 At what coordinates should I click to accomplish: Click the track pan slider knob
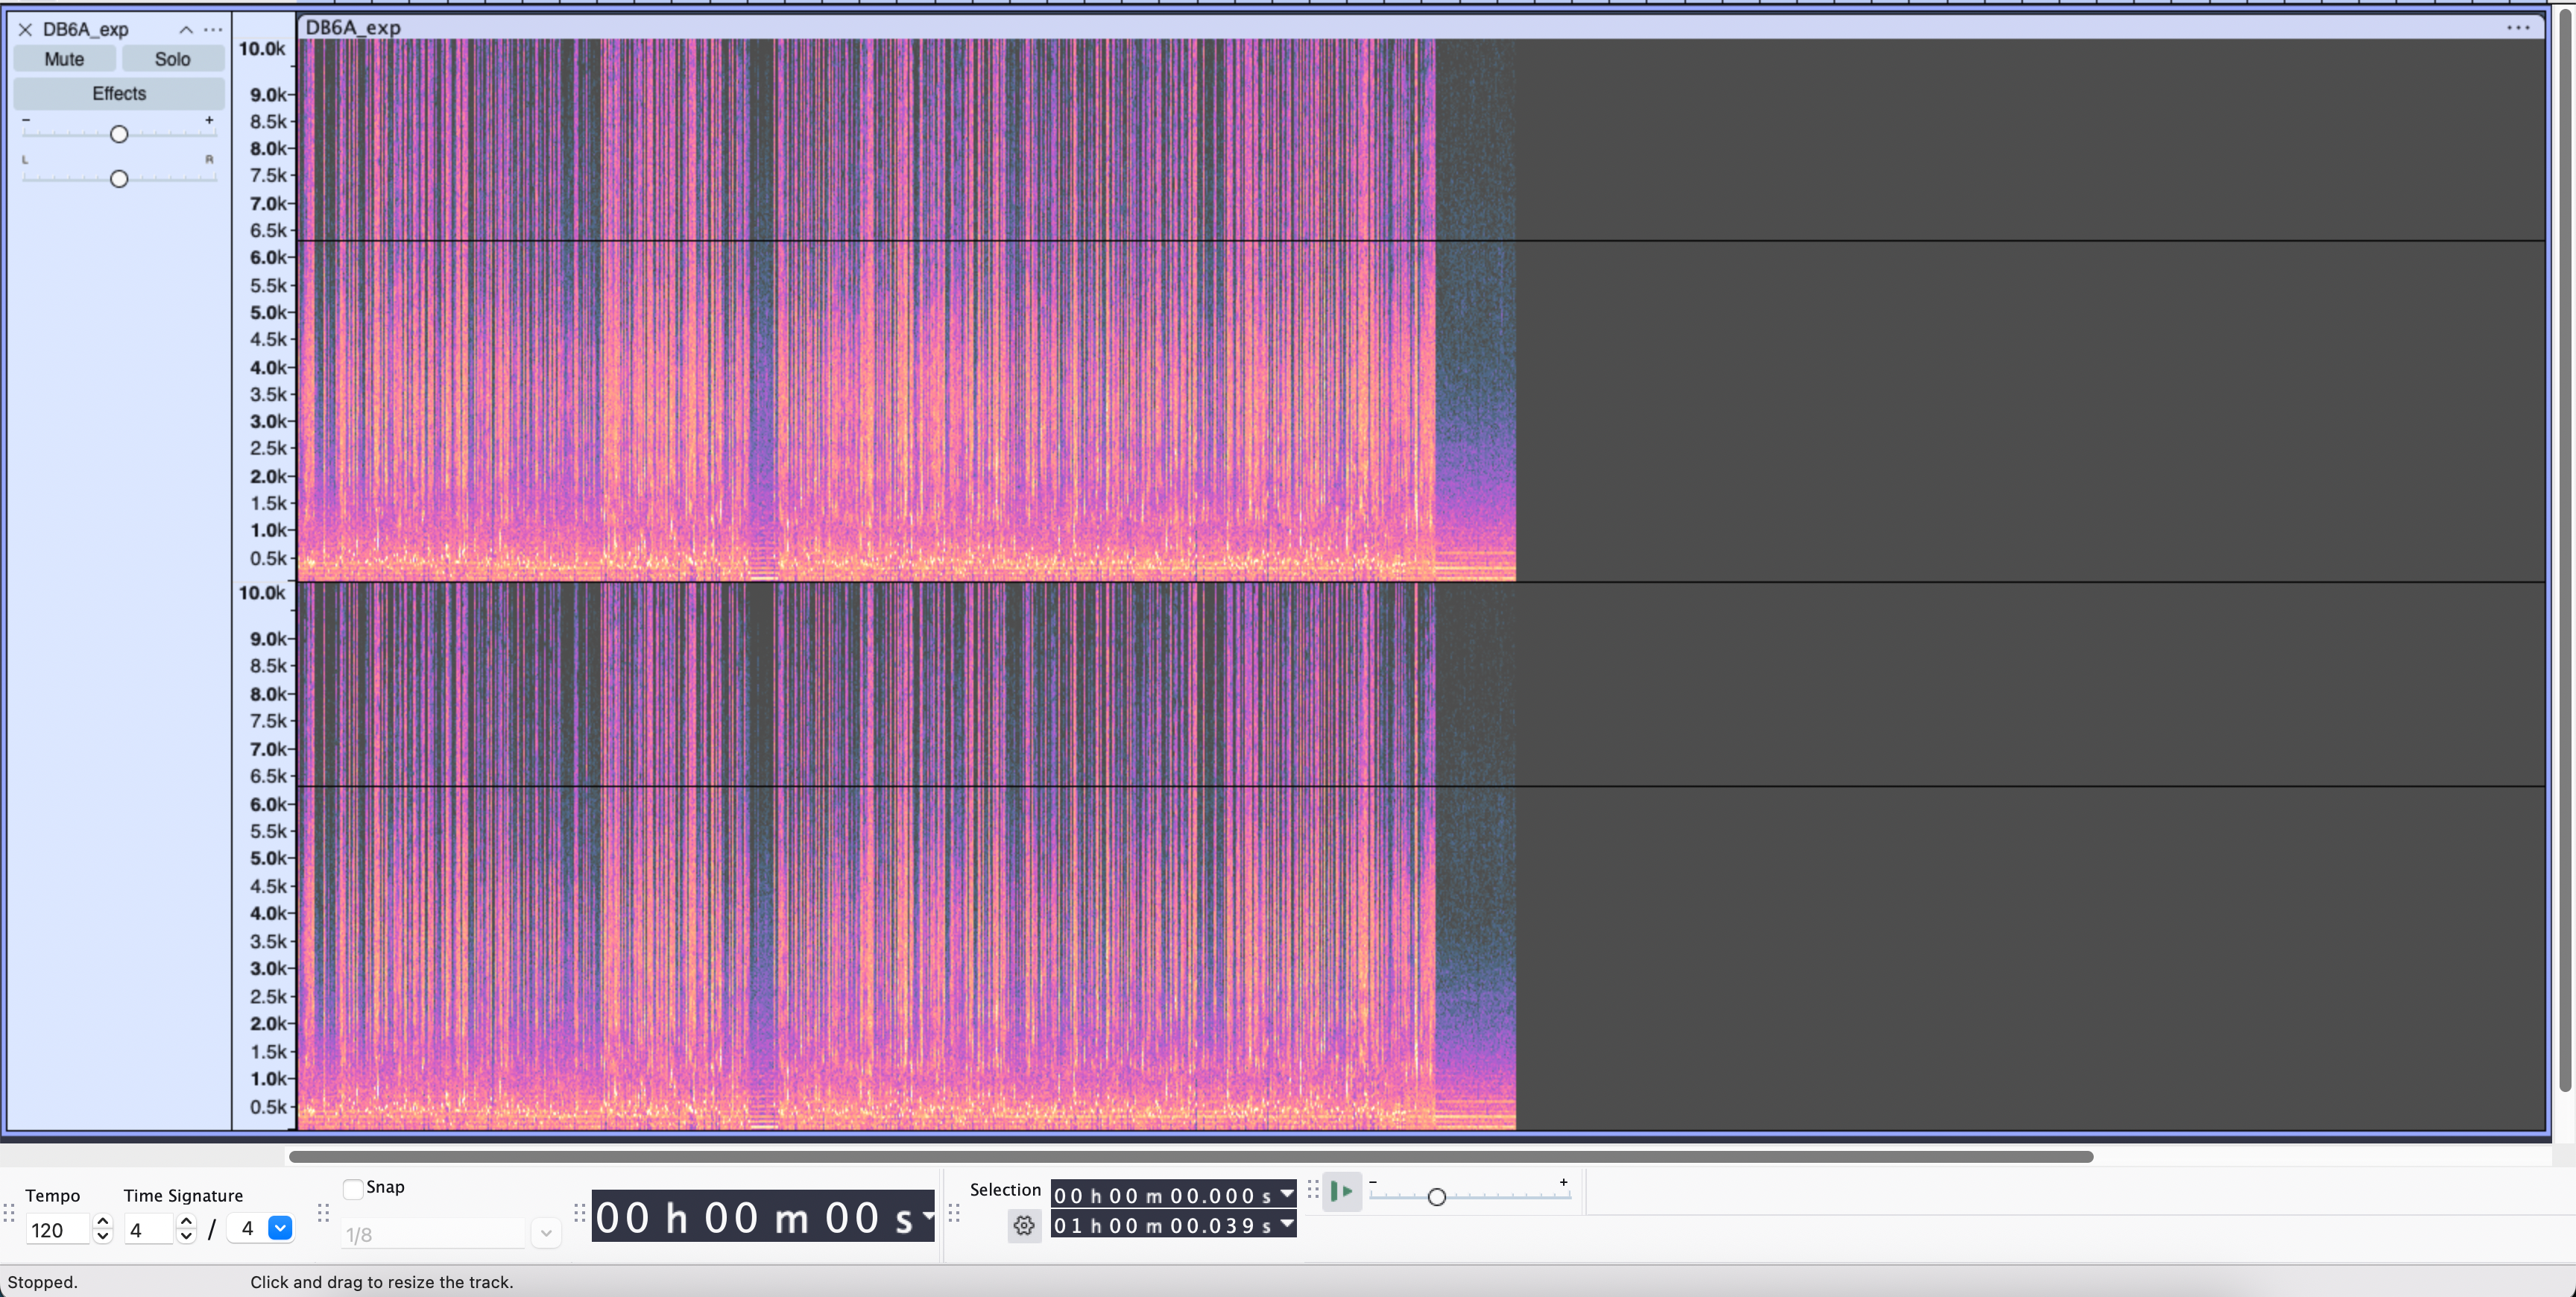coord(119,179)
